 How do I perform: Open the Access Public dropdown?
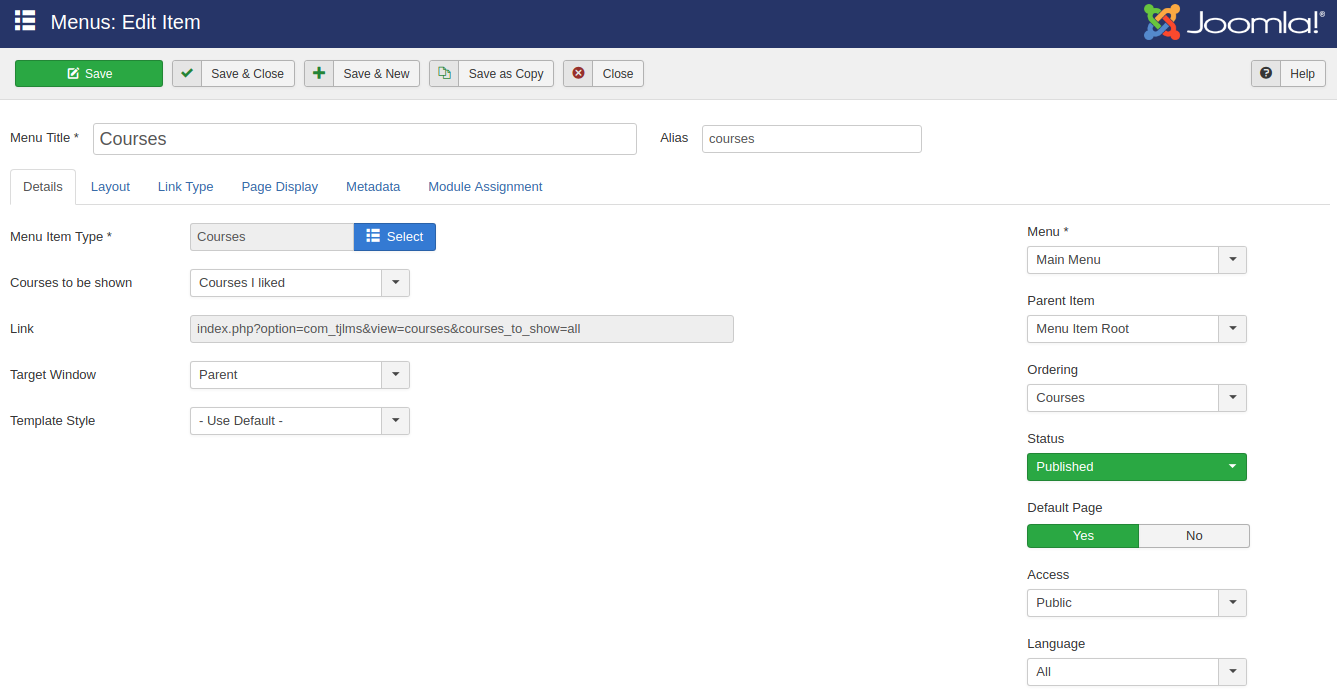tap(1136, 603)
